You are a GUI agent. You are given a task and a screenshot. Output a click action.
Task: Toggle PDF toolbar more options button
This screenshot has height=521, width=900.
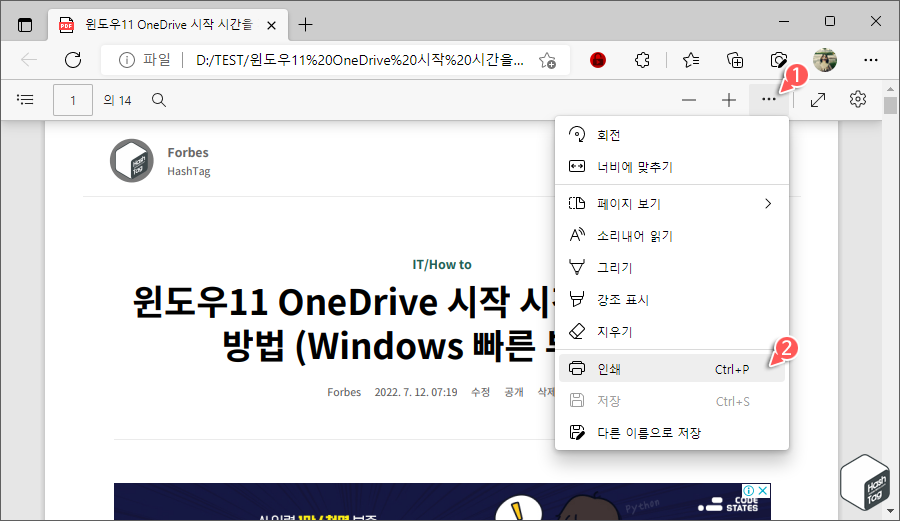pyautogui.click(x=769, y=100)
